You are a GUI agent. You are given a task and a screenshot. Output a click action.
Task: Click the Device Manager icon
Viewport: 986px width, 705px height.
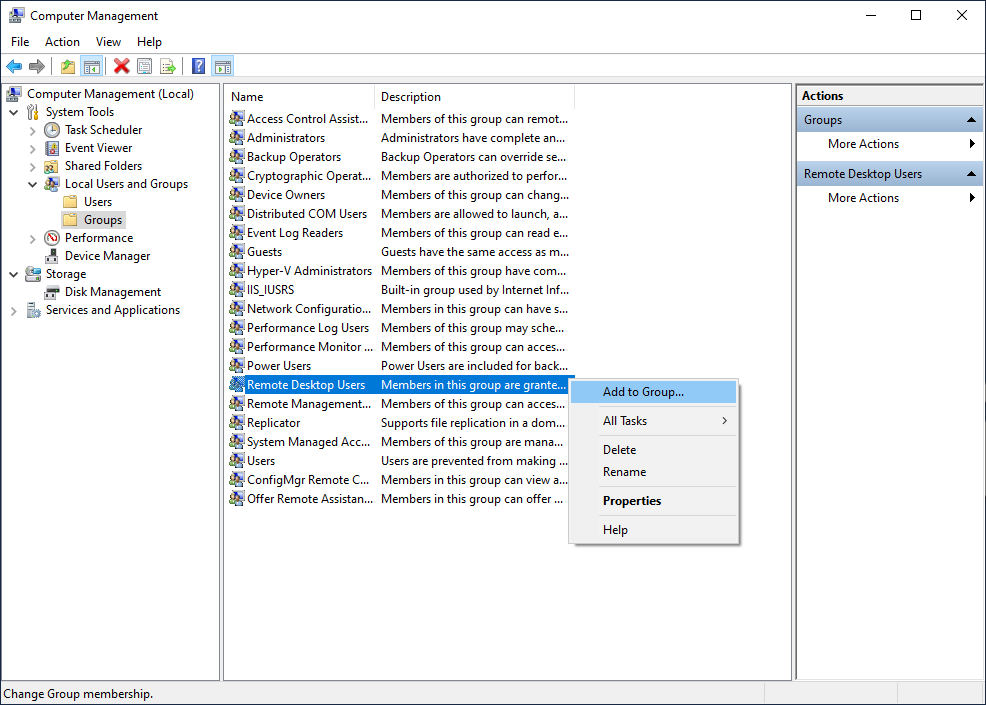pos(52,257)
